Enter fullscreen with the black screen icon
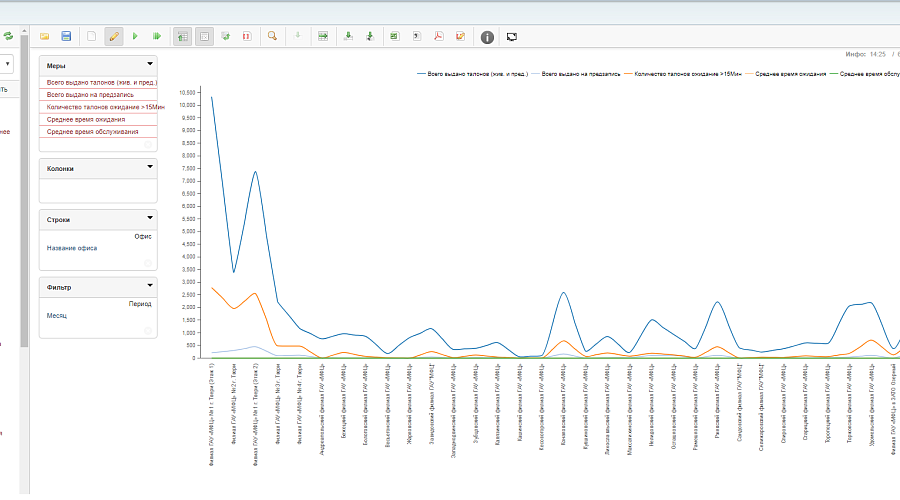The width and height of the screenshot is (900, 500). pos(511,37)
